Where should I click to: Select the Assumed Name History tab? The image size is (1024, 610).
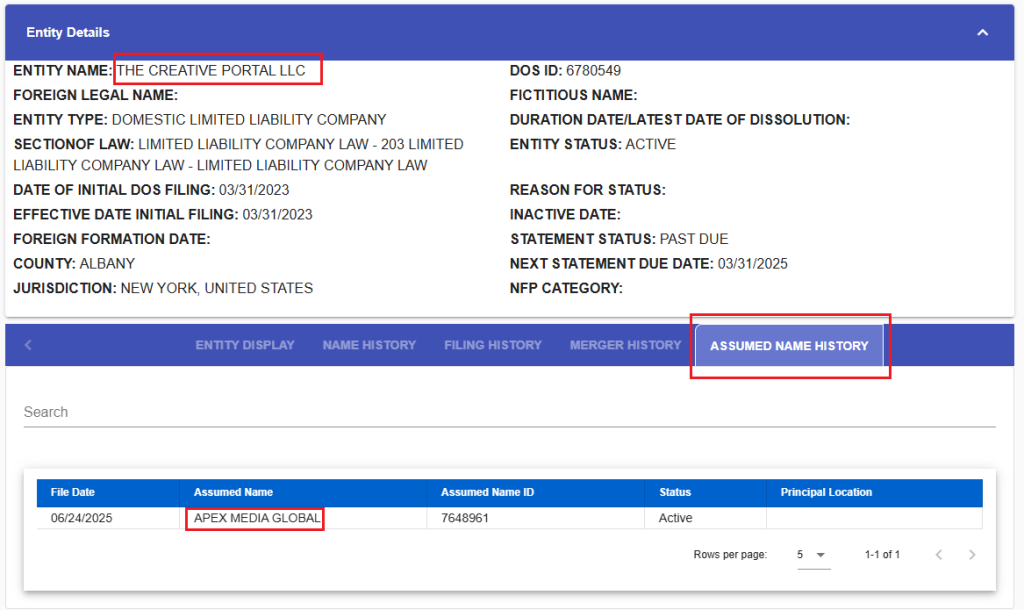(x=789, y=344)
